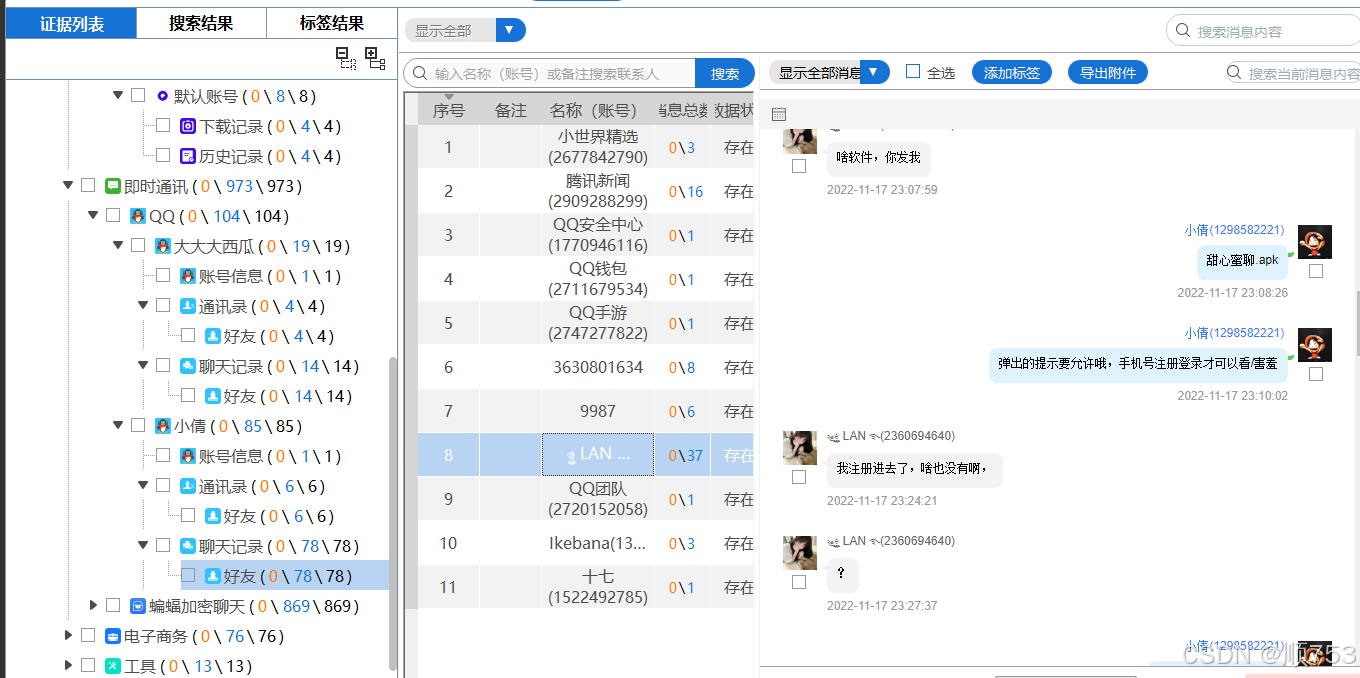Click the magnifier icon in 搜索消息内容 field
This screenshot has width=1360, height=678.
pyautogui.click(x=1182, y=30)
